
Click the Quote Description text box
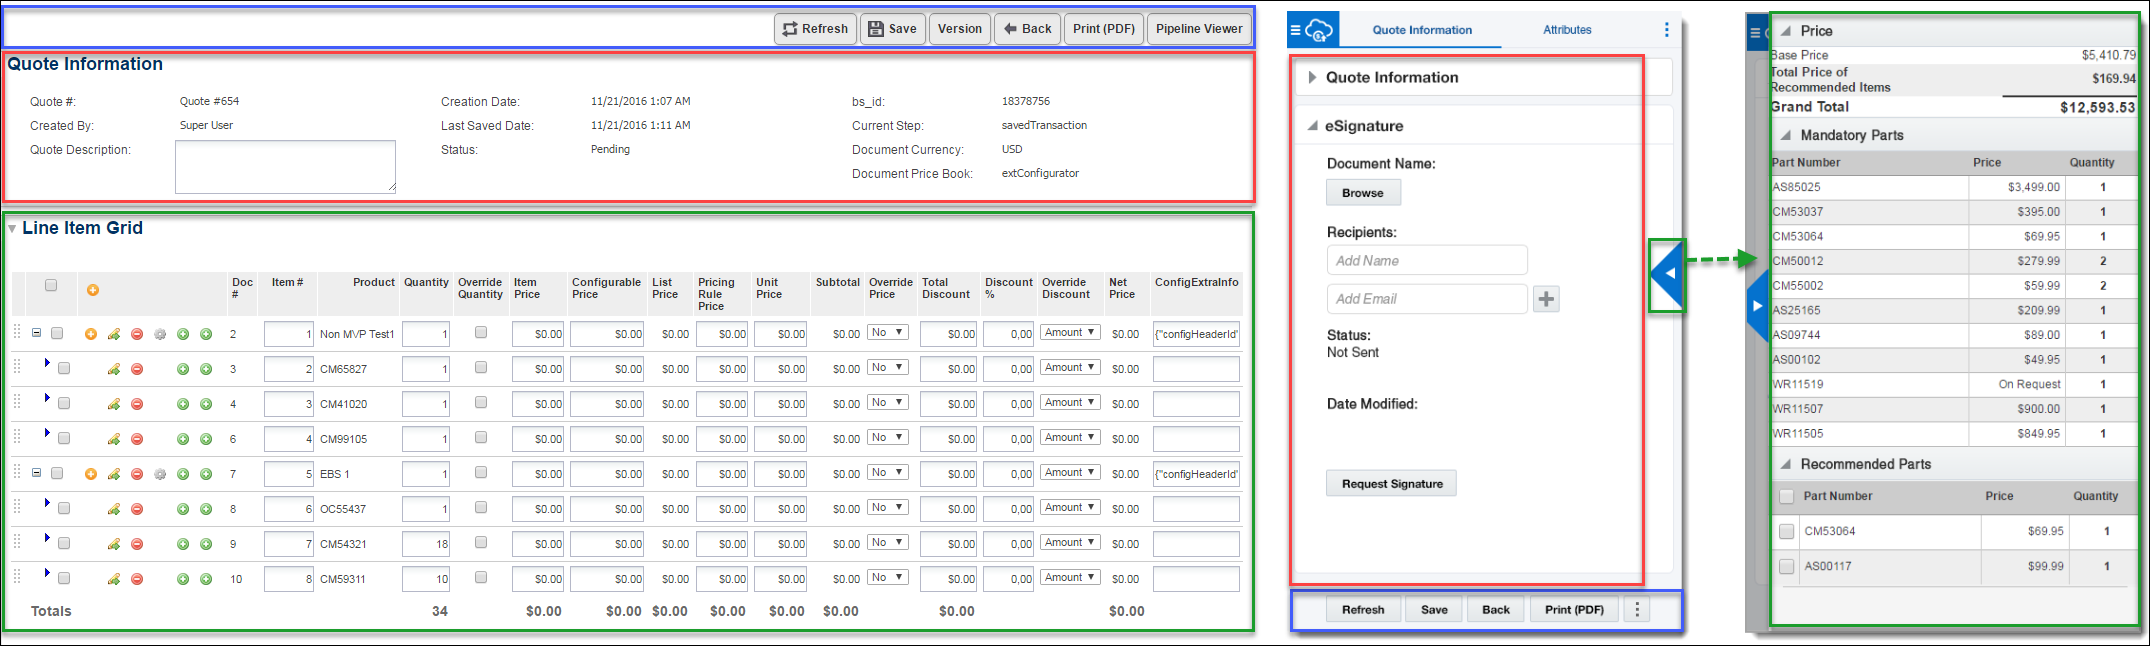click(x=285, y=166)
